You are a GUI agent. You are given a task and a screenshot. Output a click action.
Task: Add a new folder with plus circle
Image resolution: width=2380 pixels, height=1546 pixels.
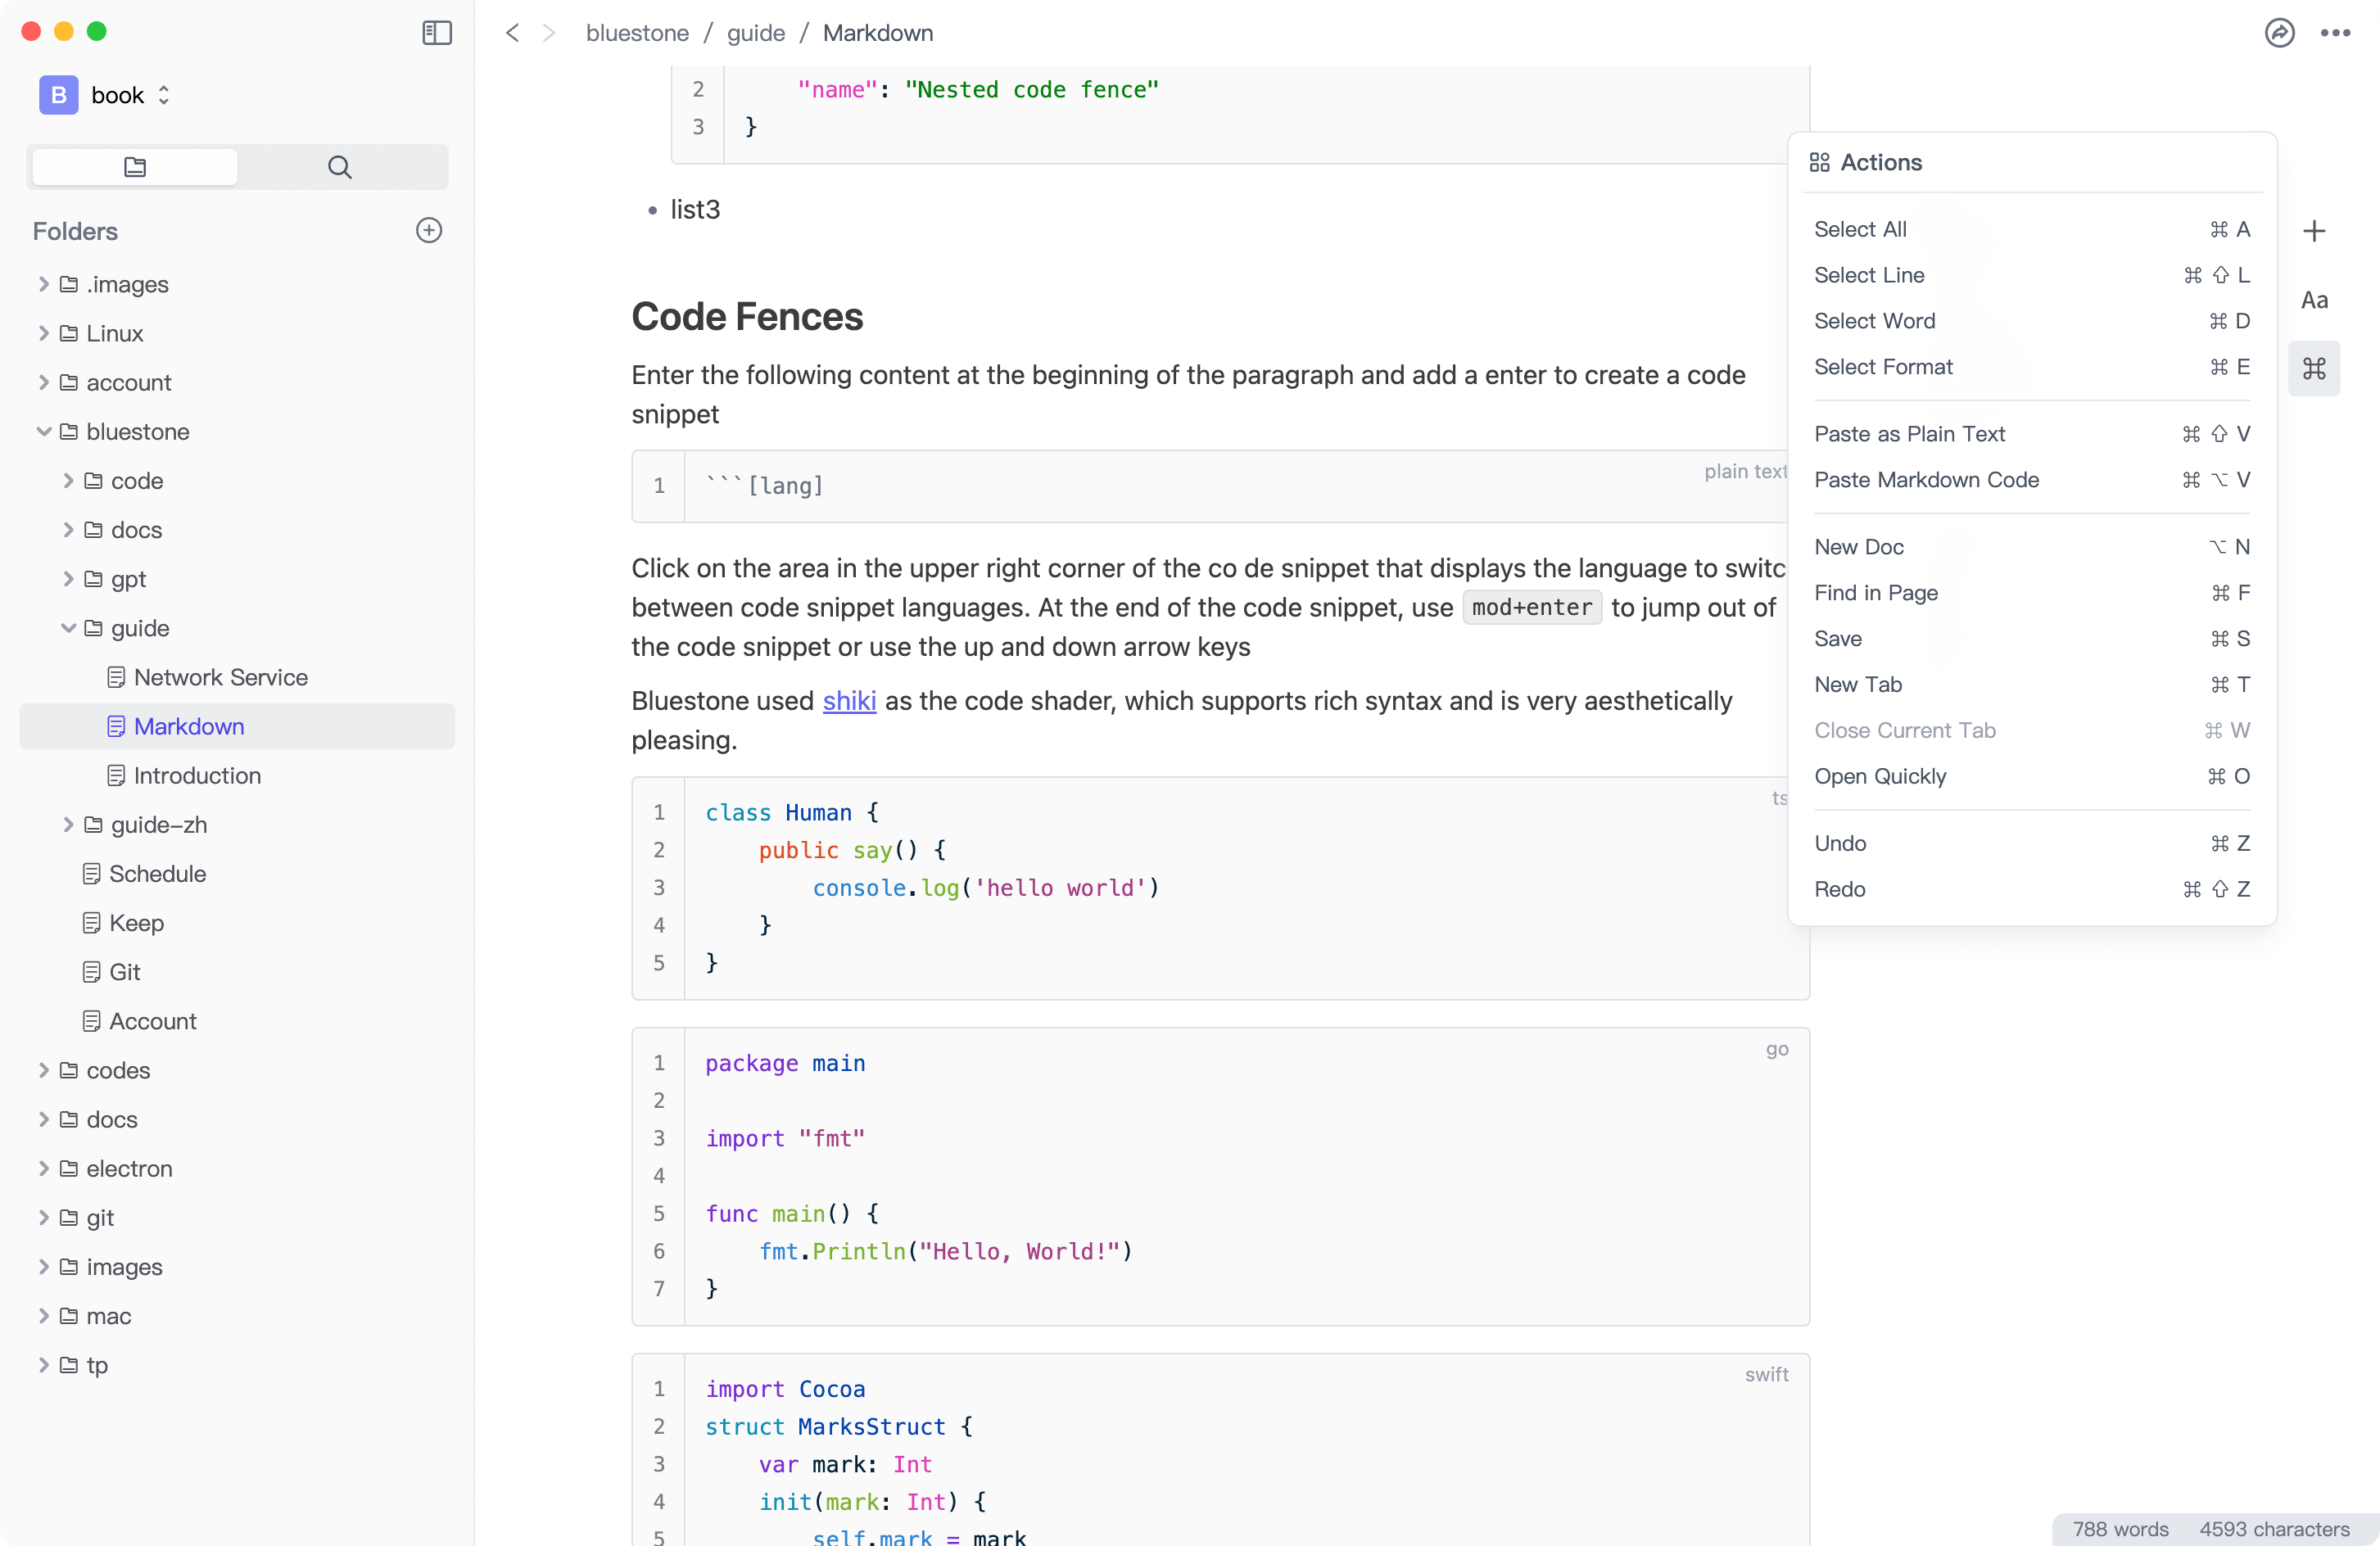(429, 231)
